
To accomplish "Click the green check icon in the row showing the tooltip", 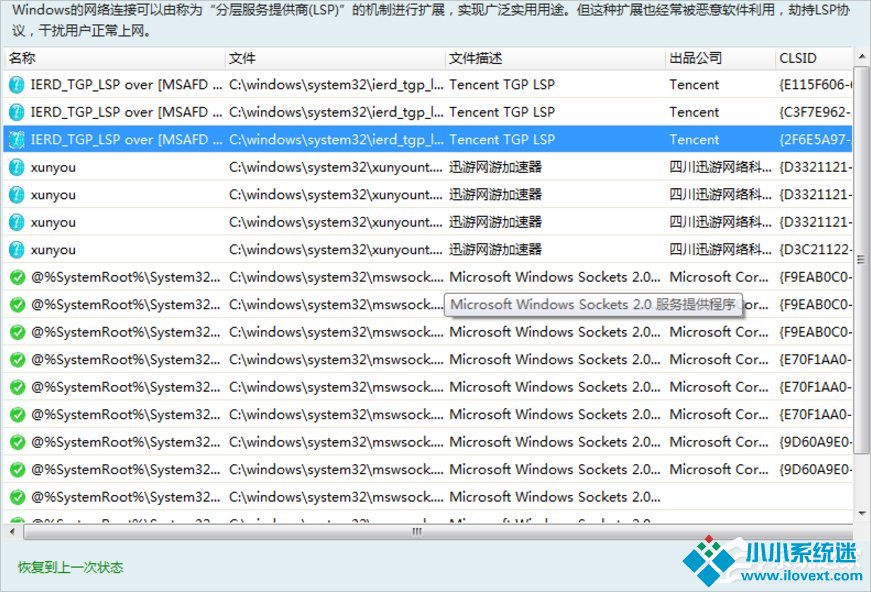I will point(17,304).
